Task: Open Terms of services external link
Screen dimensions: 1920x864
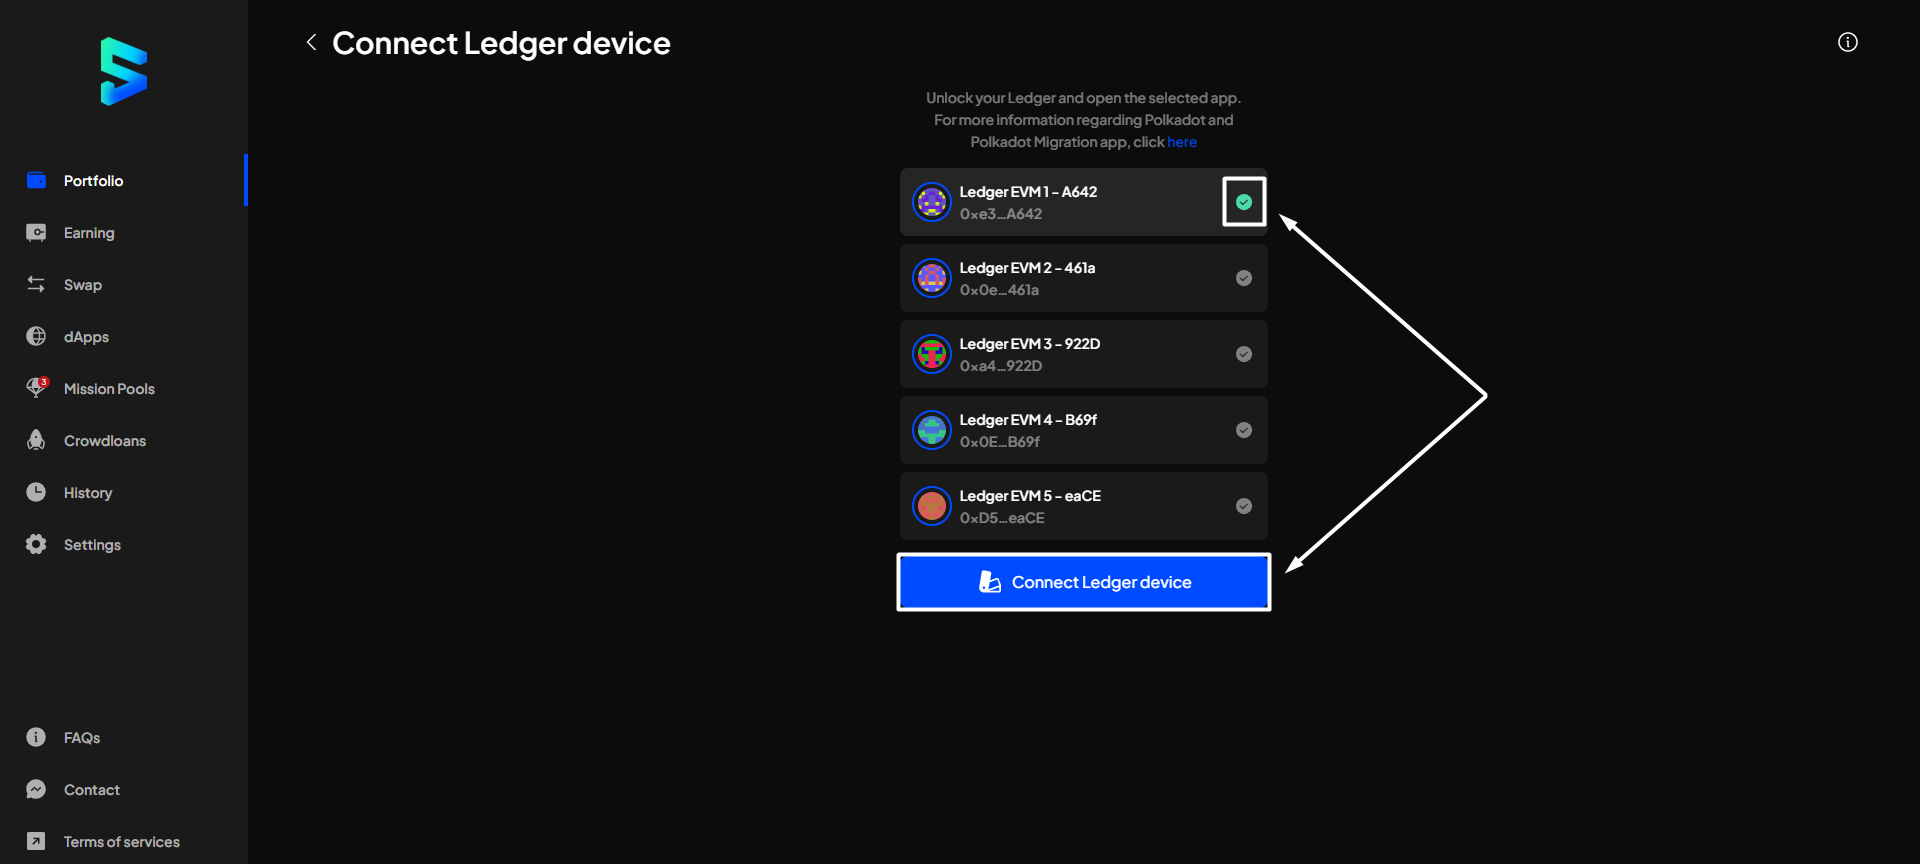Action: (121, 842)
